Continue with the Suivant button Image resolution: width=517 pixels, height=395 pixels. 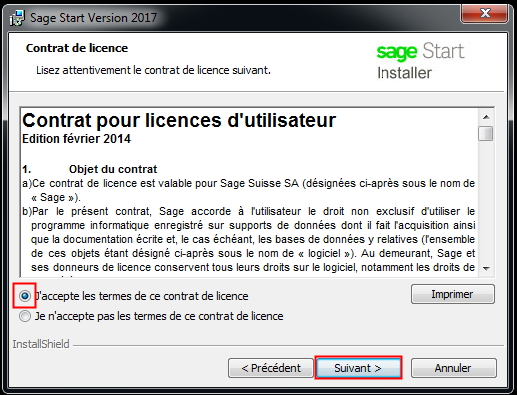358,368
